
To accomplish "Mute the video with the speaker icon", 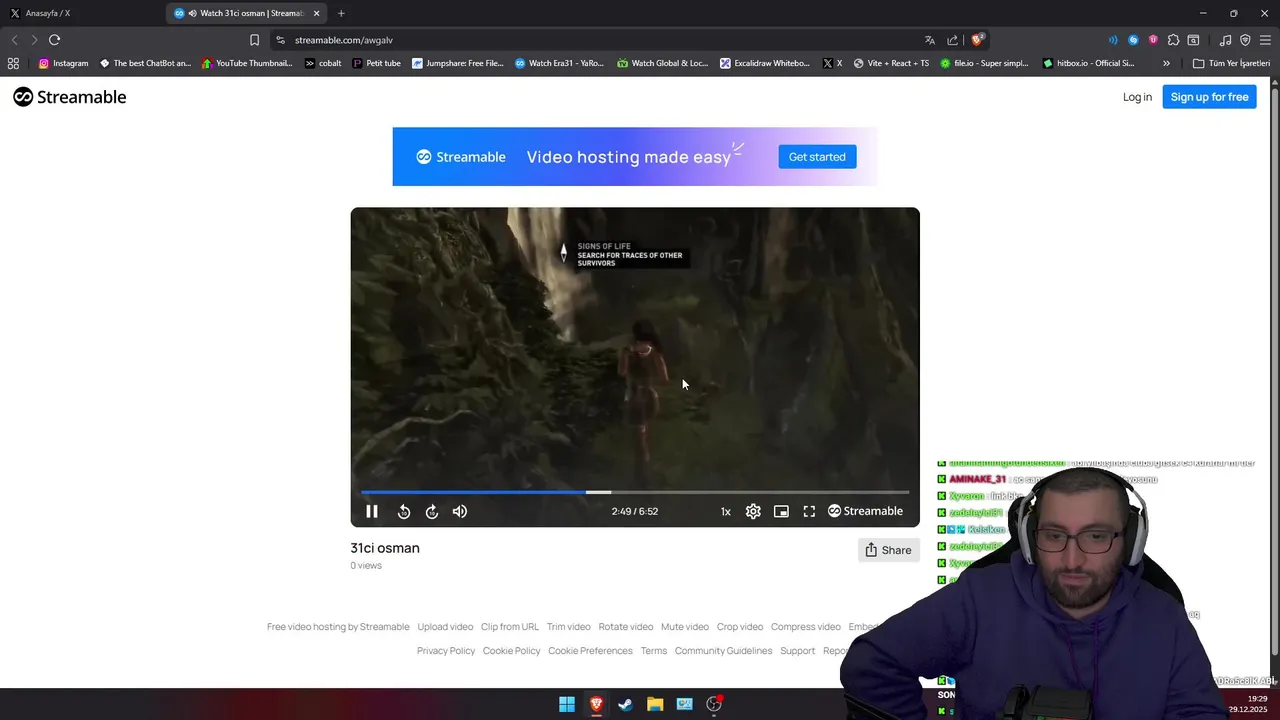I will 460,511.
